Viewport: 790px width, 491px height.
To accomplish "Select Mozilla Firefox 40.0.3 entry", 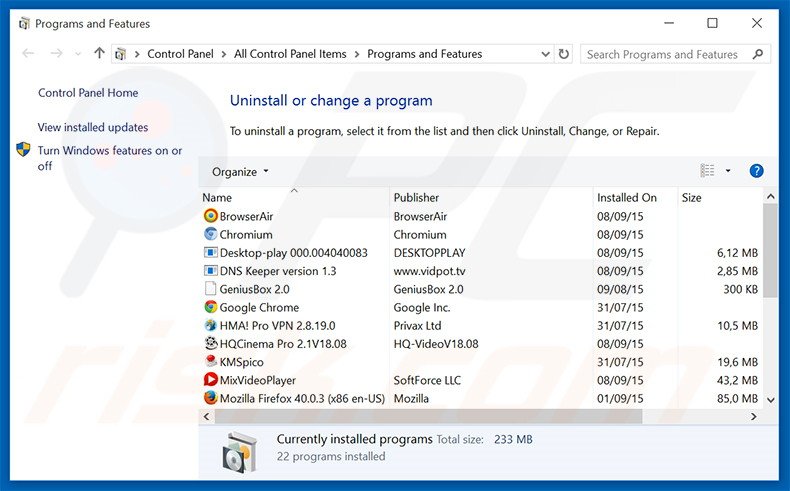I will (302, 398).
